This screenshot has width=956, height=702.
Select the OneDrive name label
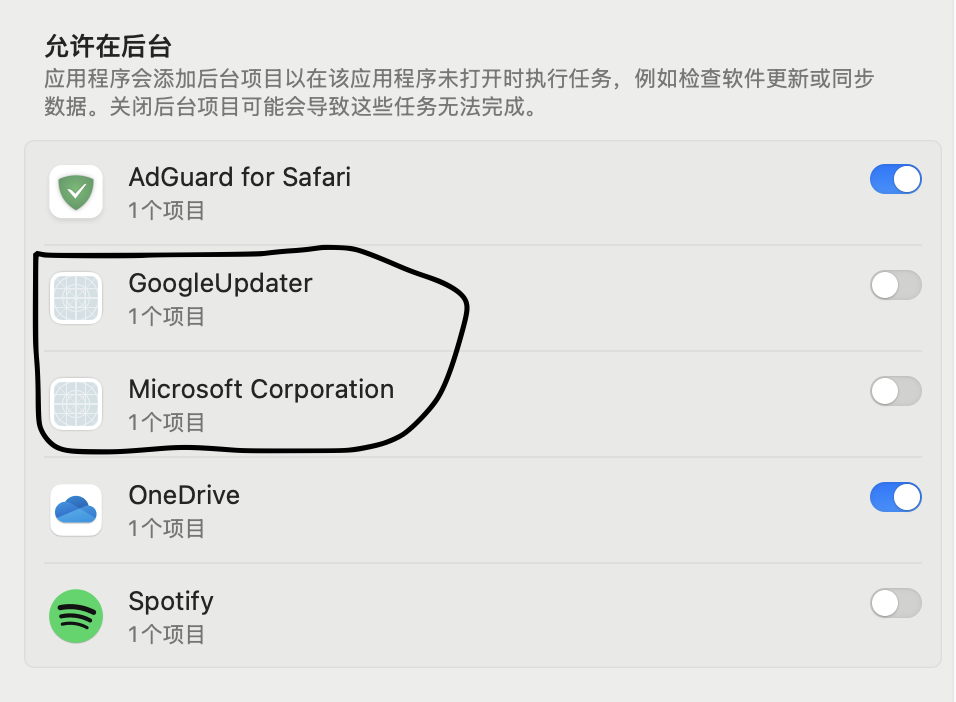[x=184, y=496]
